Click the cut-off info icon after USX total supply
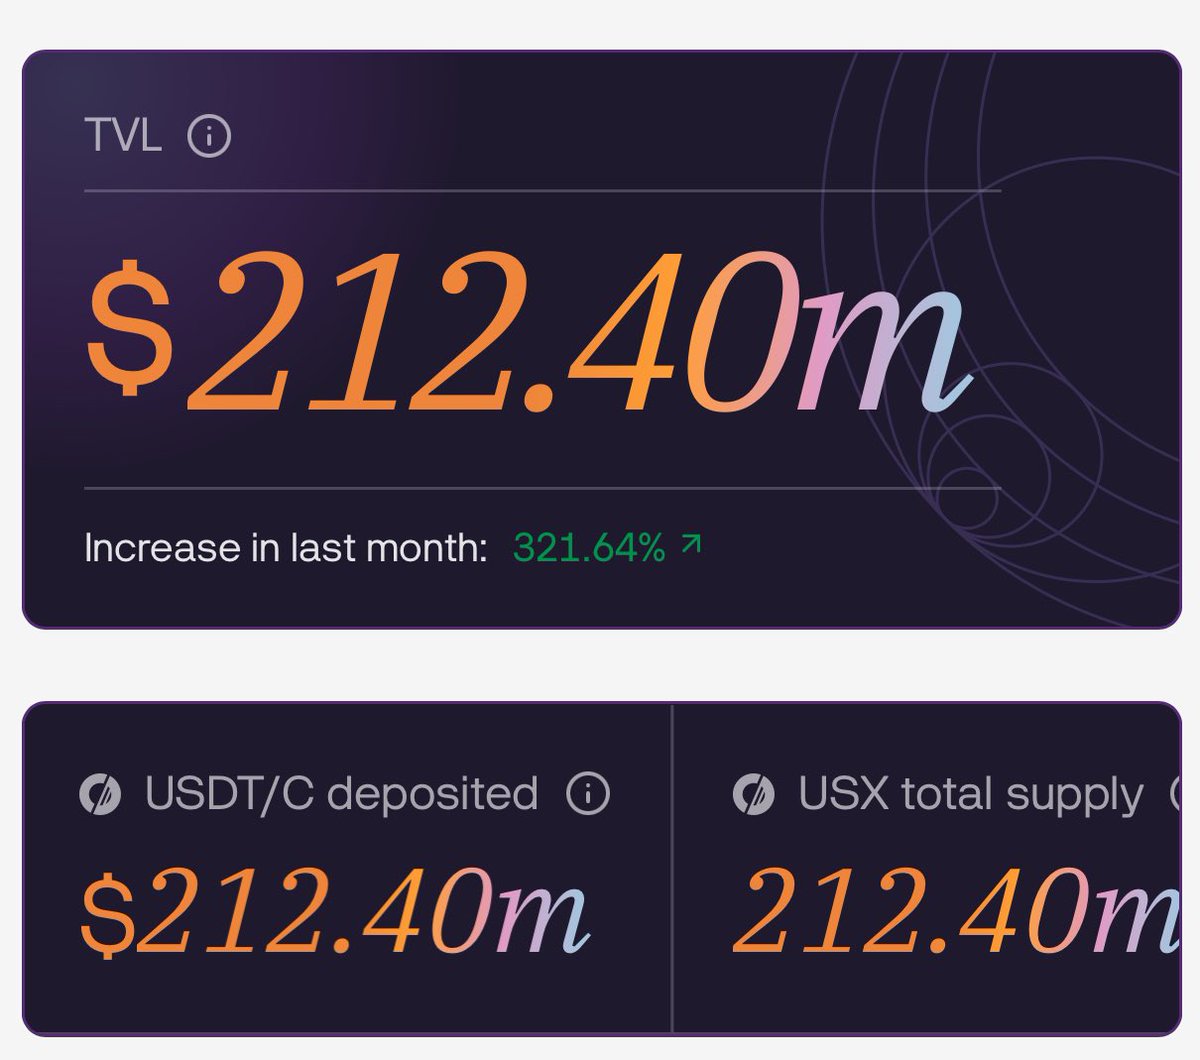 click(1176, 795)
